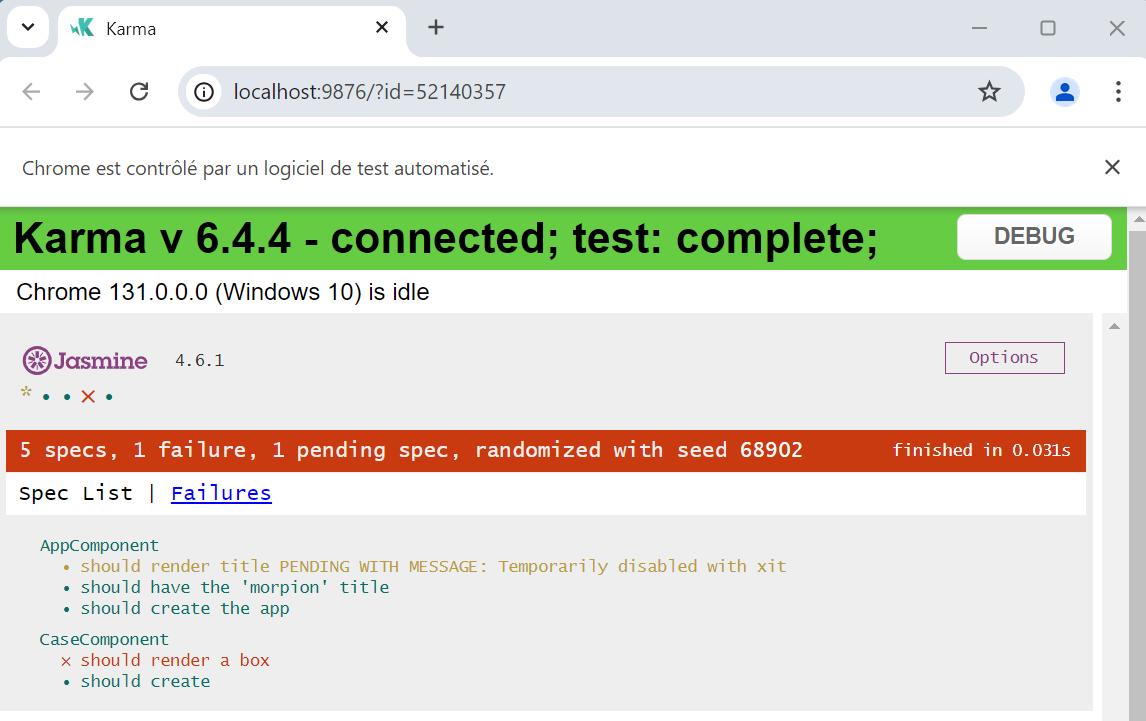
Task: Select the Karma browser tab
Action: (231, 29)
